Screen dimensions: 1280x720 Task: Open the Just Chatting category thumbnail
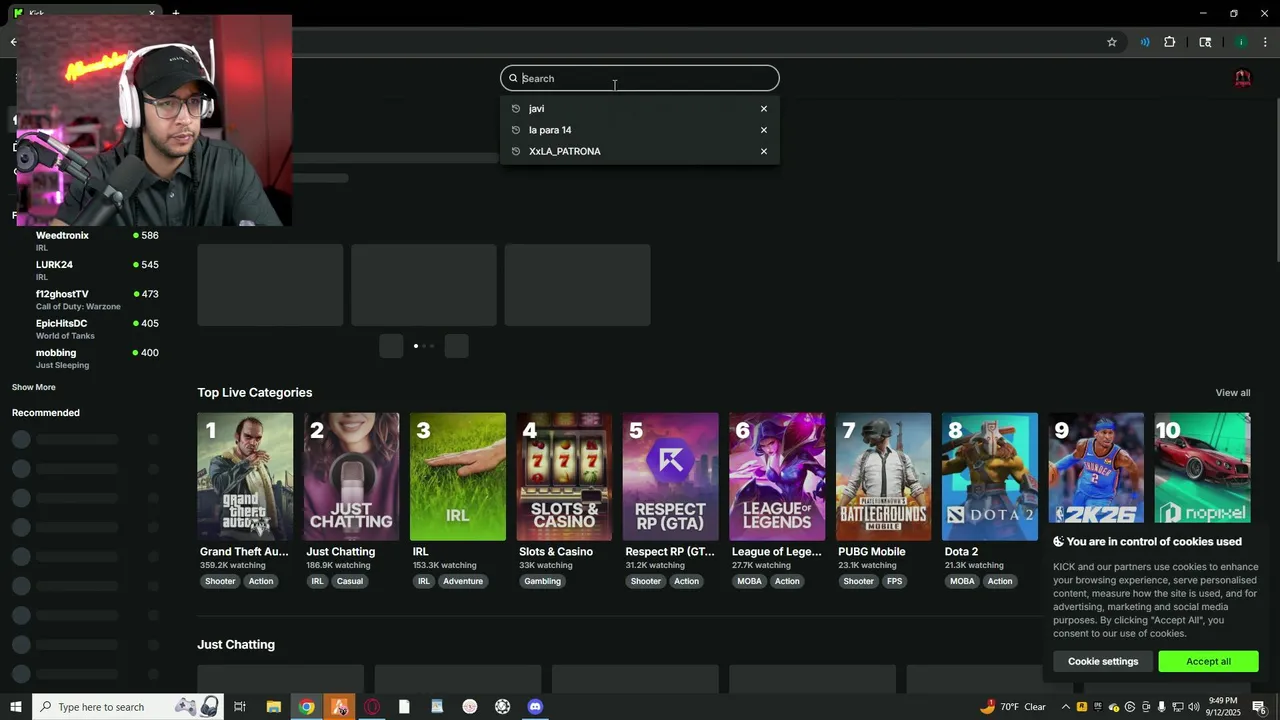click(351, 477)
